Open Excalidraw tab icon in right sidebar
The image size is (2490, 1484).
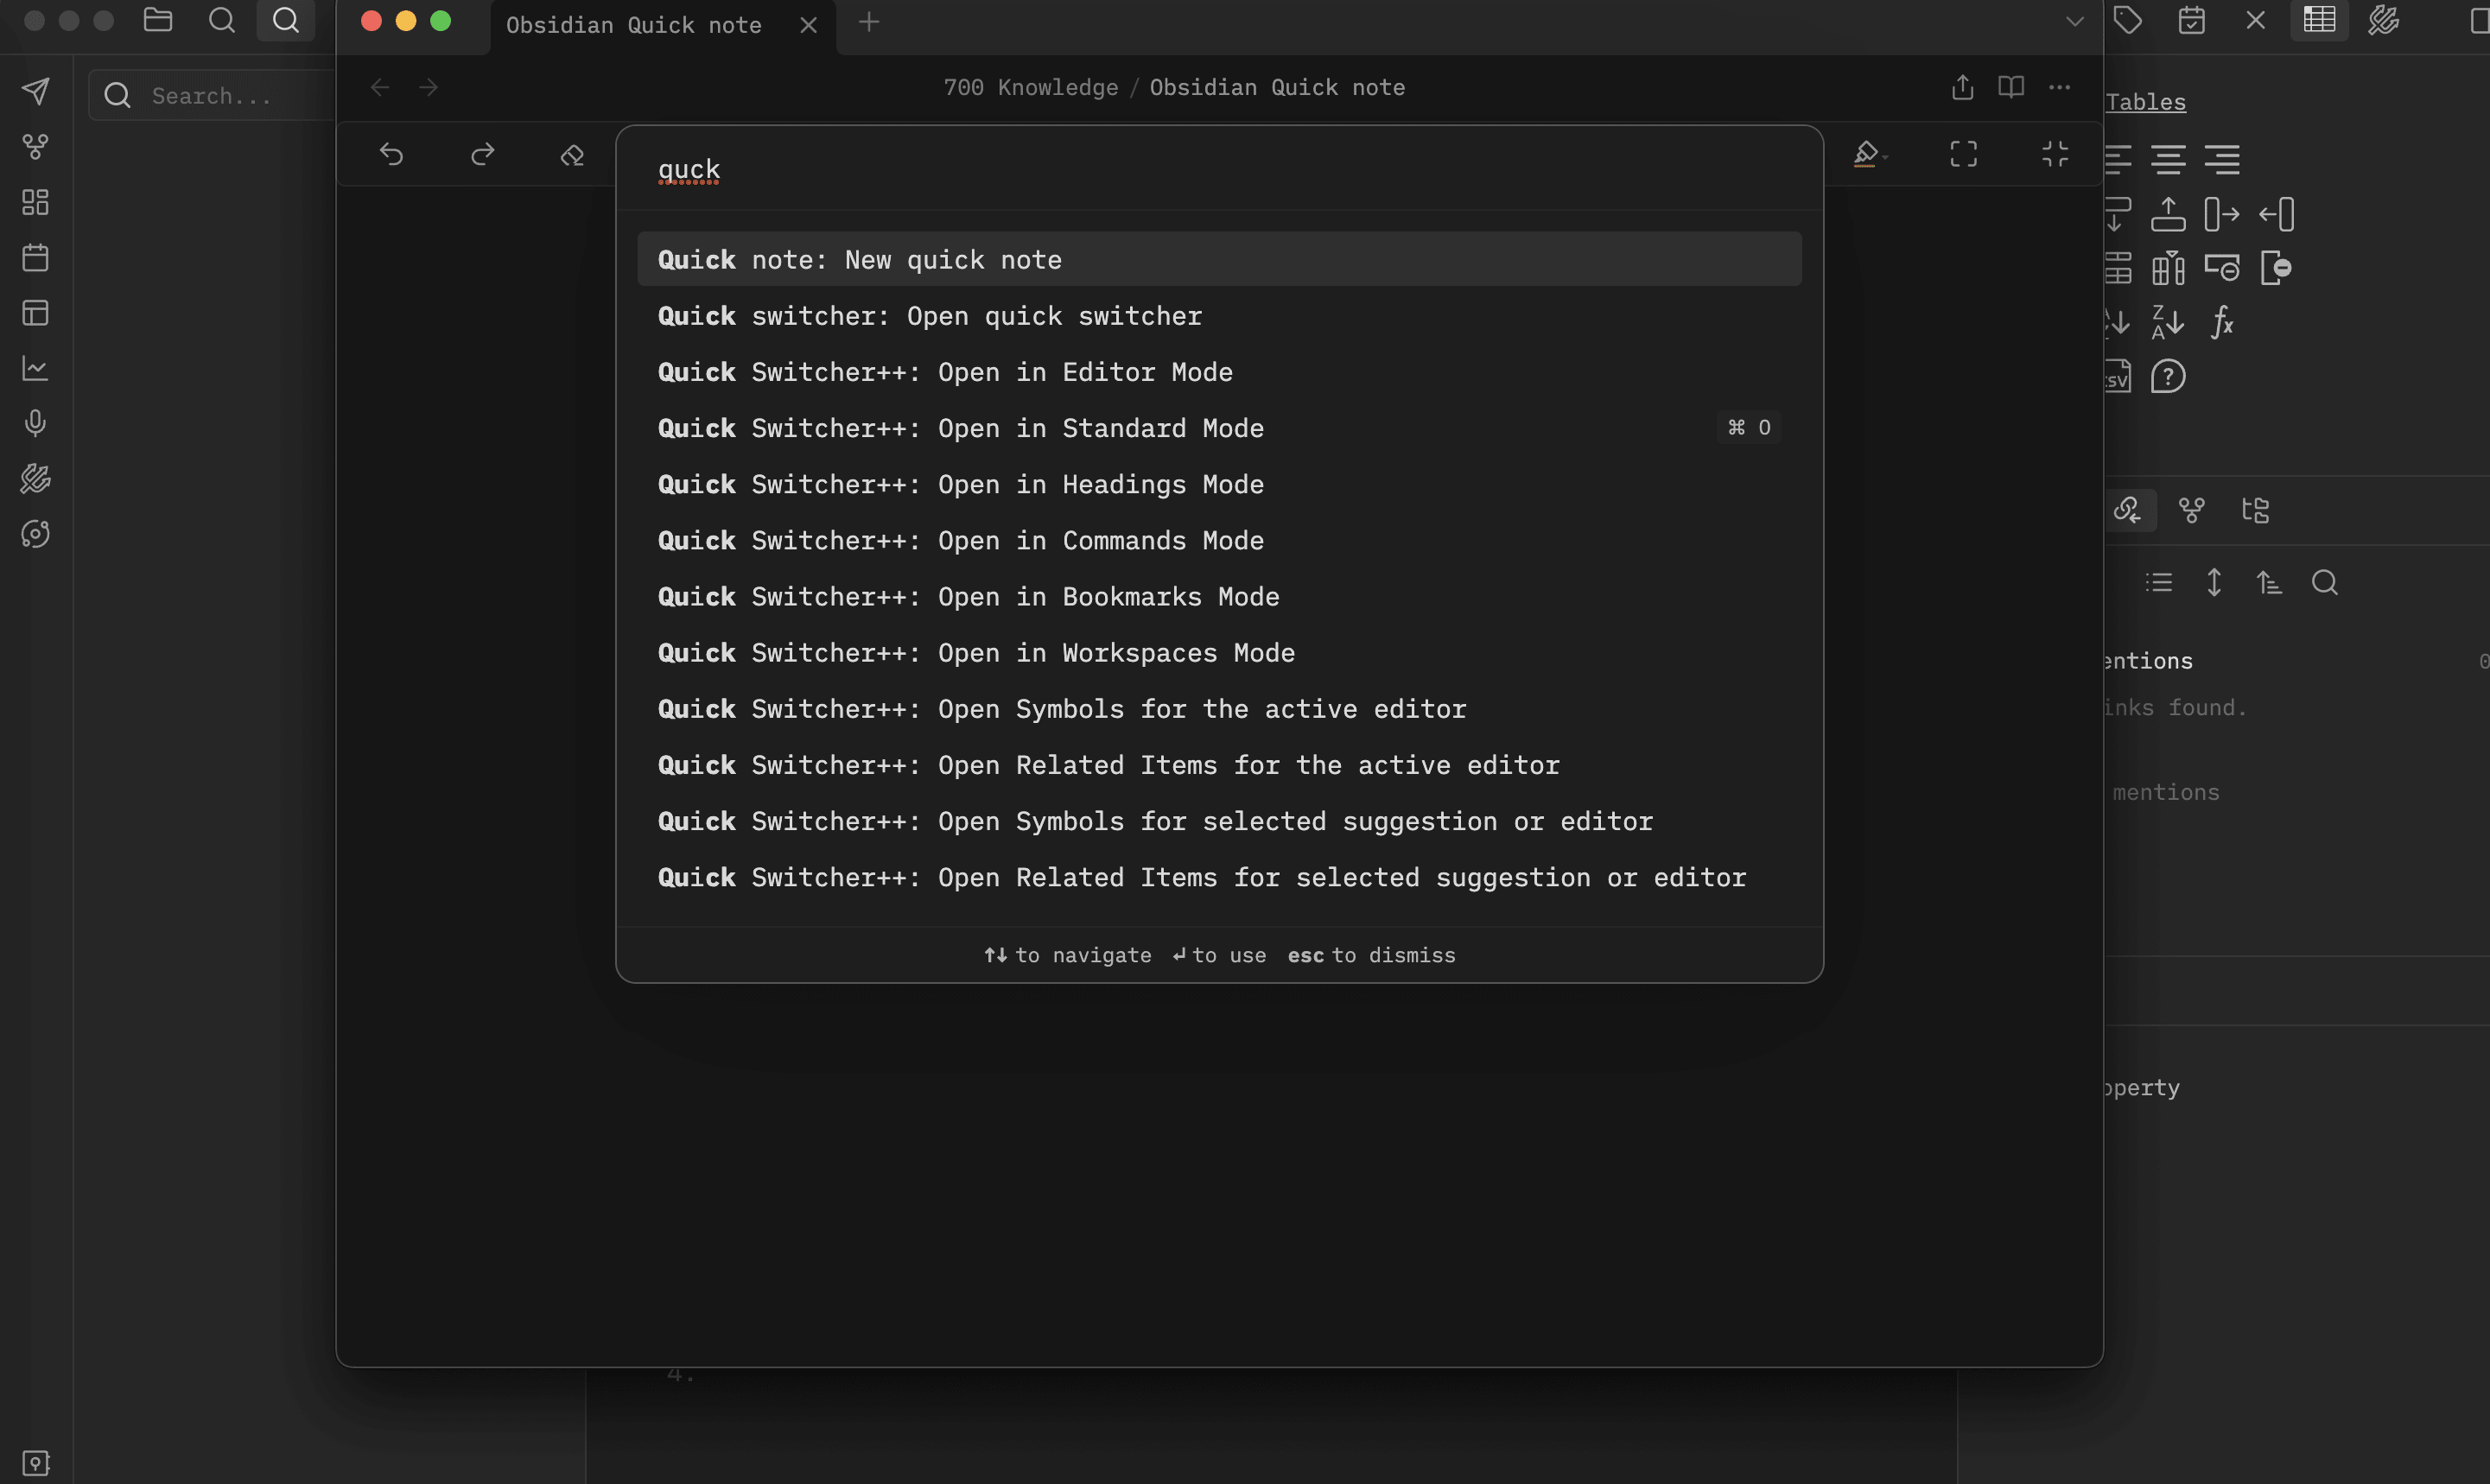pyautogui.click(x=2384, y=20)
